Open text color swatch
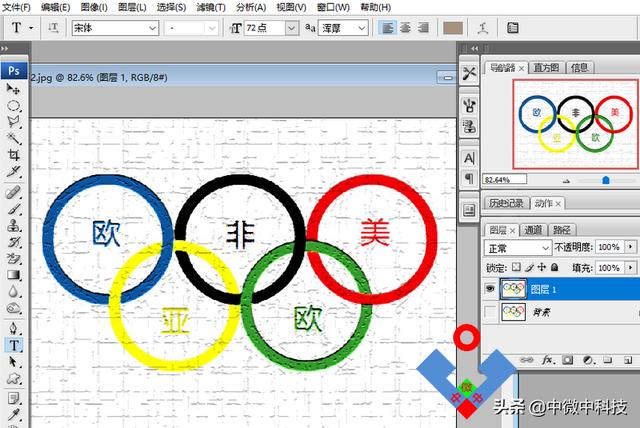 click(453, 28)
